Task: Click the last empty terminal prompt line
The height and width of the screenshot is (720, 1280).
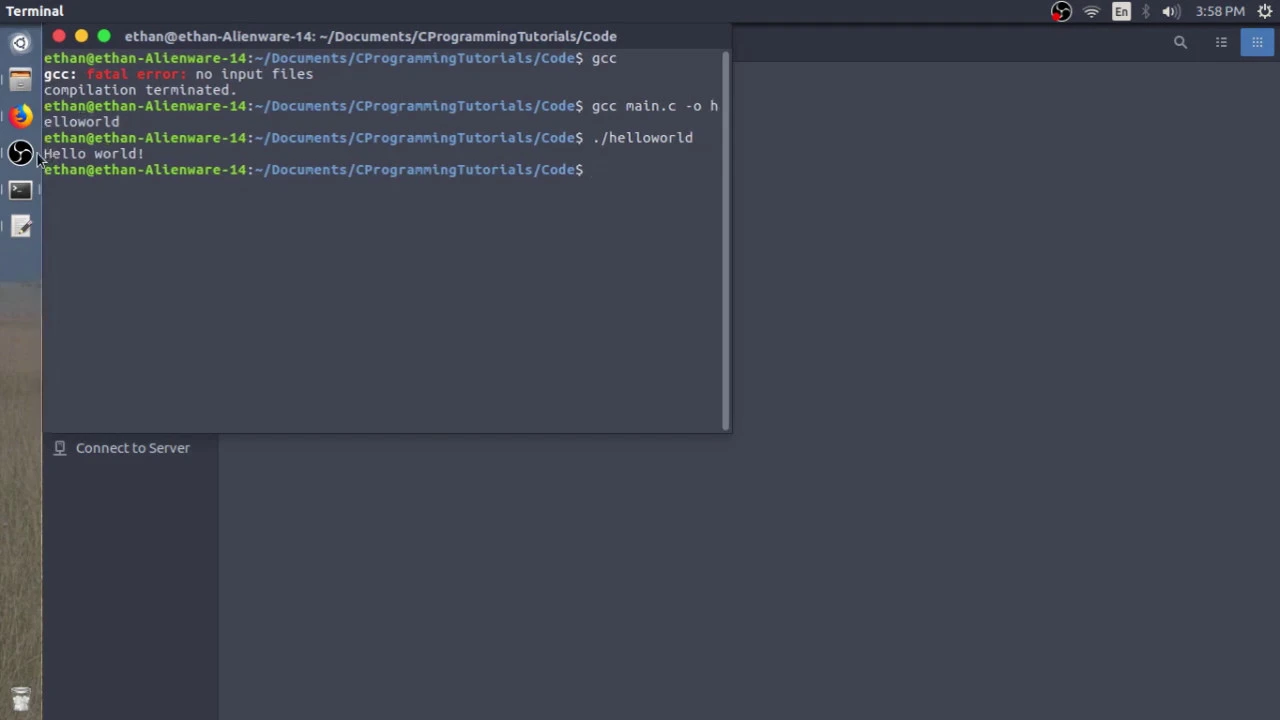Action: pos(313,169)
